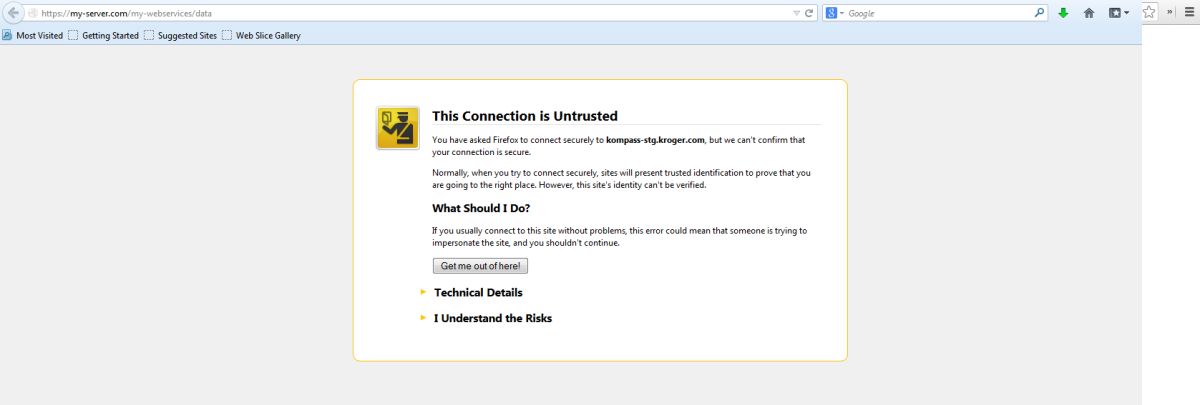Image resolution: width=1200 pixels, height=405 pixels.
Task: Click the search magnifier icon
Action: 1039,14
